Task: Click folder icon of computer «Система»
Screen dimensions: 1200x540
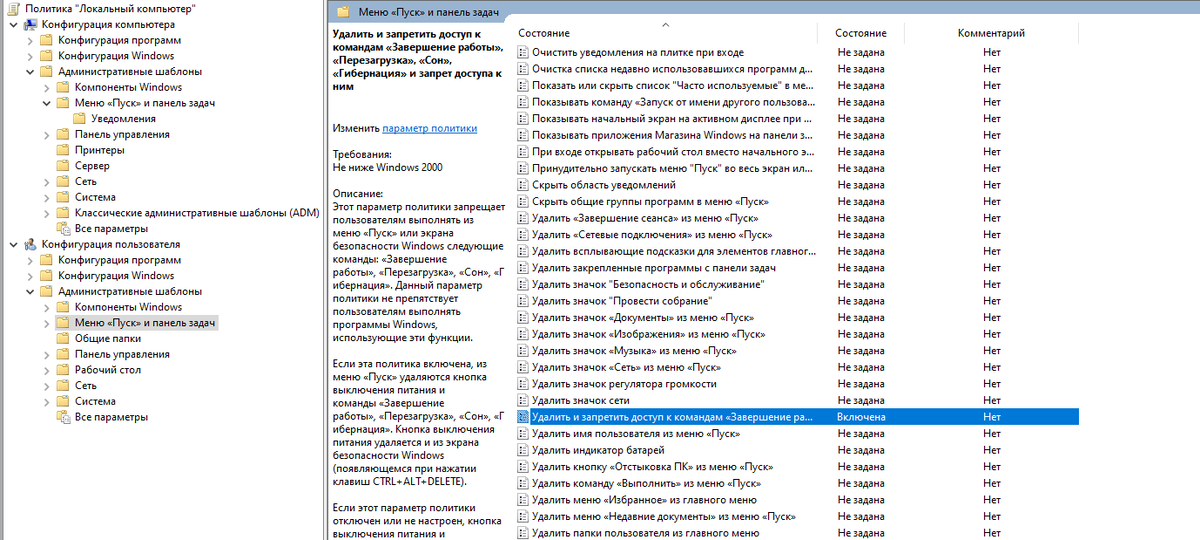Action: pyautogui.click(x=63, y=197)
